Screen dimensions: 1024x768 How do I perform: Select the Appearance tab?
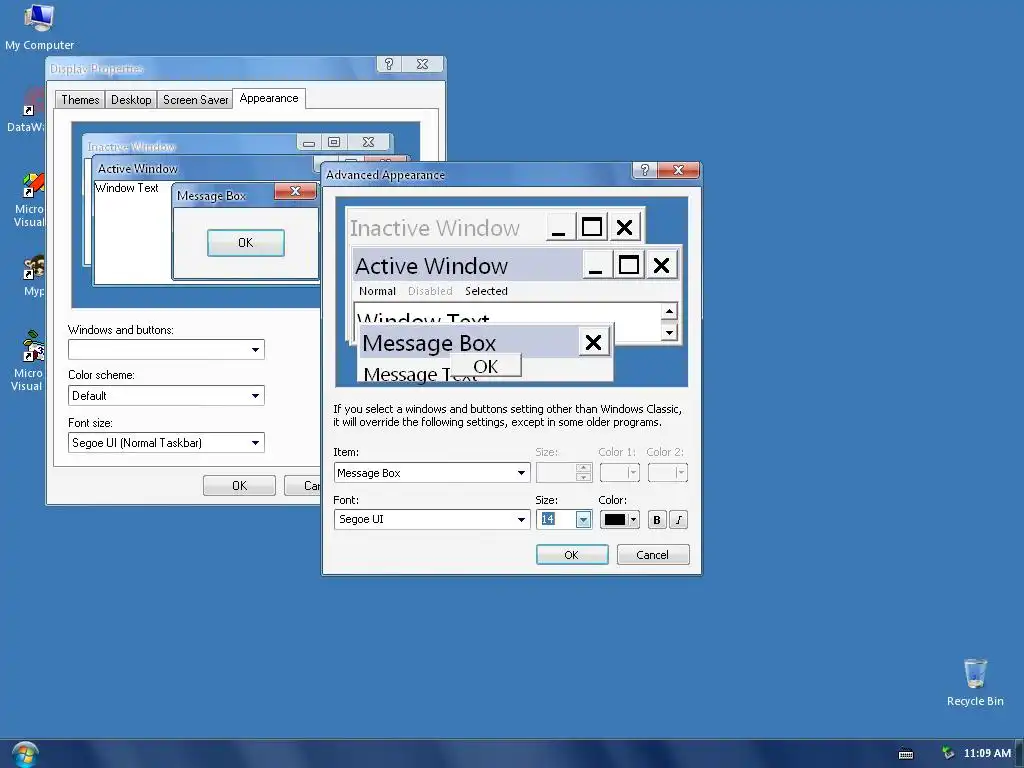click(x=268, y=98)
